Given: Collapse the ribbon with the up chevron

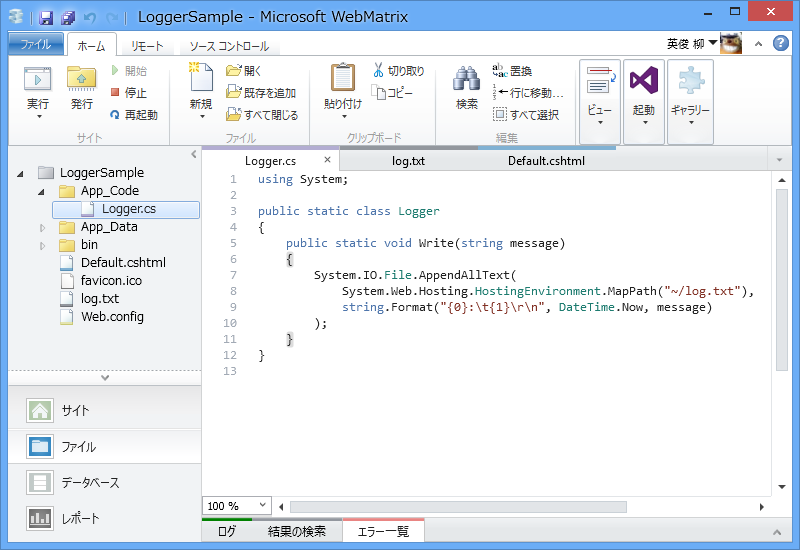Looking at the screenshot, I should [759, 44].
